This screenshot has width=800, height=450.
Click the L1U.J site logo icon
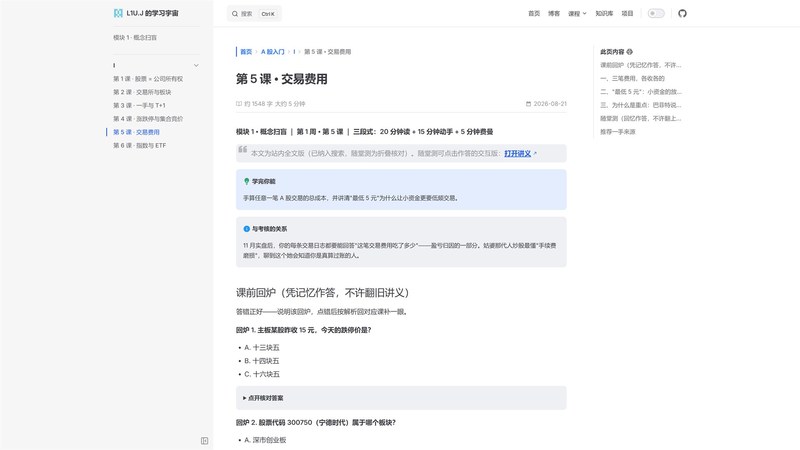[118, 13]
